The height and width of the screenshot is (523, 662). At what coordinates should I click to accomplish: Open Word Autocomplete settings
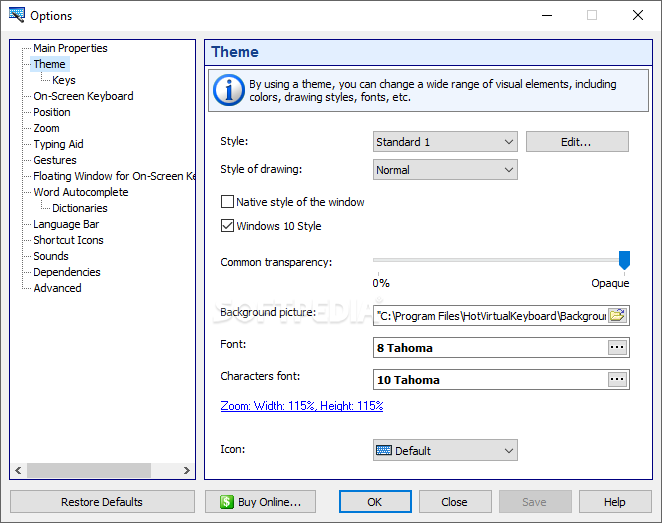(81, 192)
